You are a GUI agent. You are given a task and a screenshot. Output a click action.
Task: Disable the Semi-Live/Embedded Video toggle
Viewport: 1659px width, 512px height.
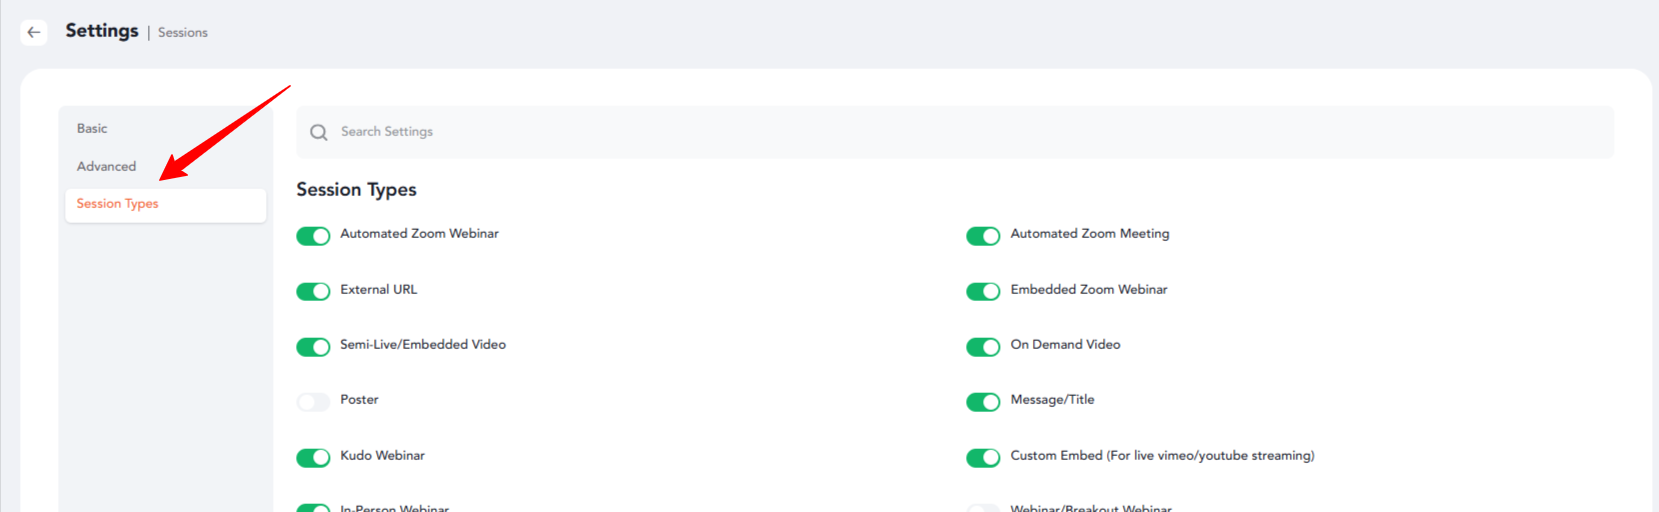(313, 347)
